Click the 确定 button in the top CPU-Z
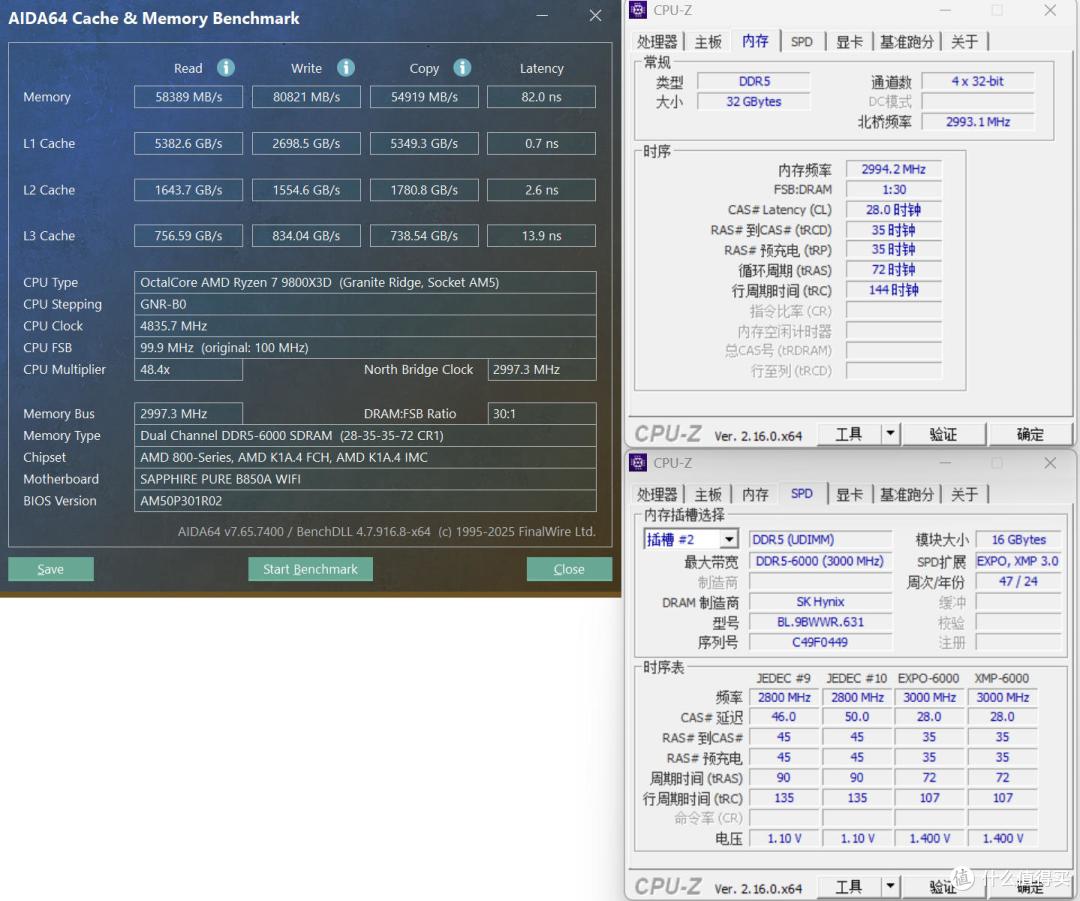This screenshot has width=1080, height=901. 1030,433
